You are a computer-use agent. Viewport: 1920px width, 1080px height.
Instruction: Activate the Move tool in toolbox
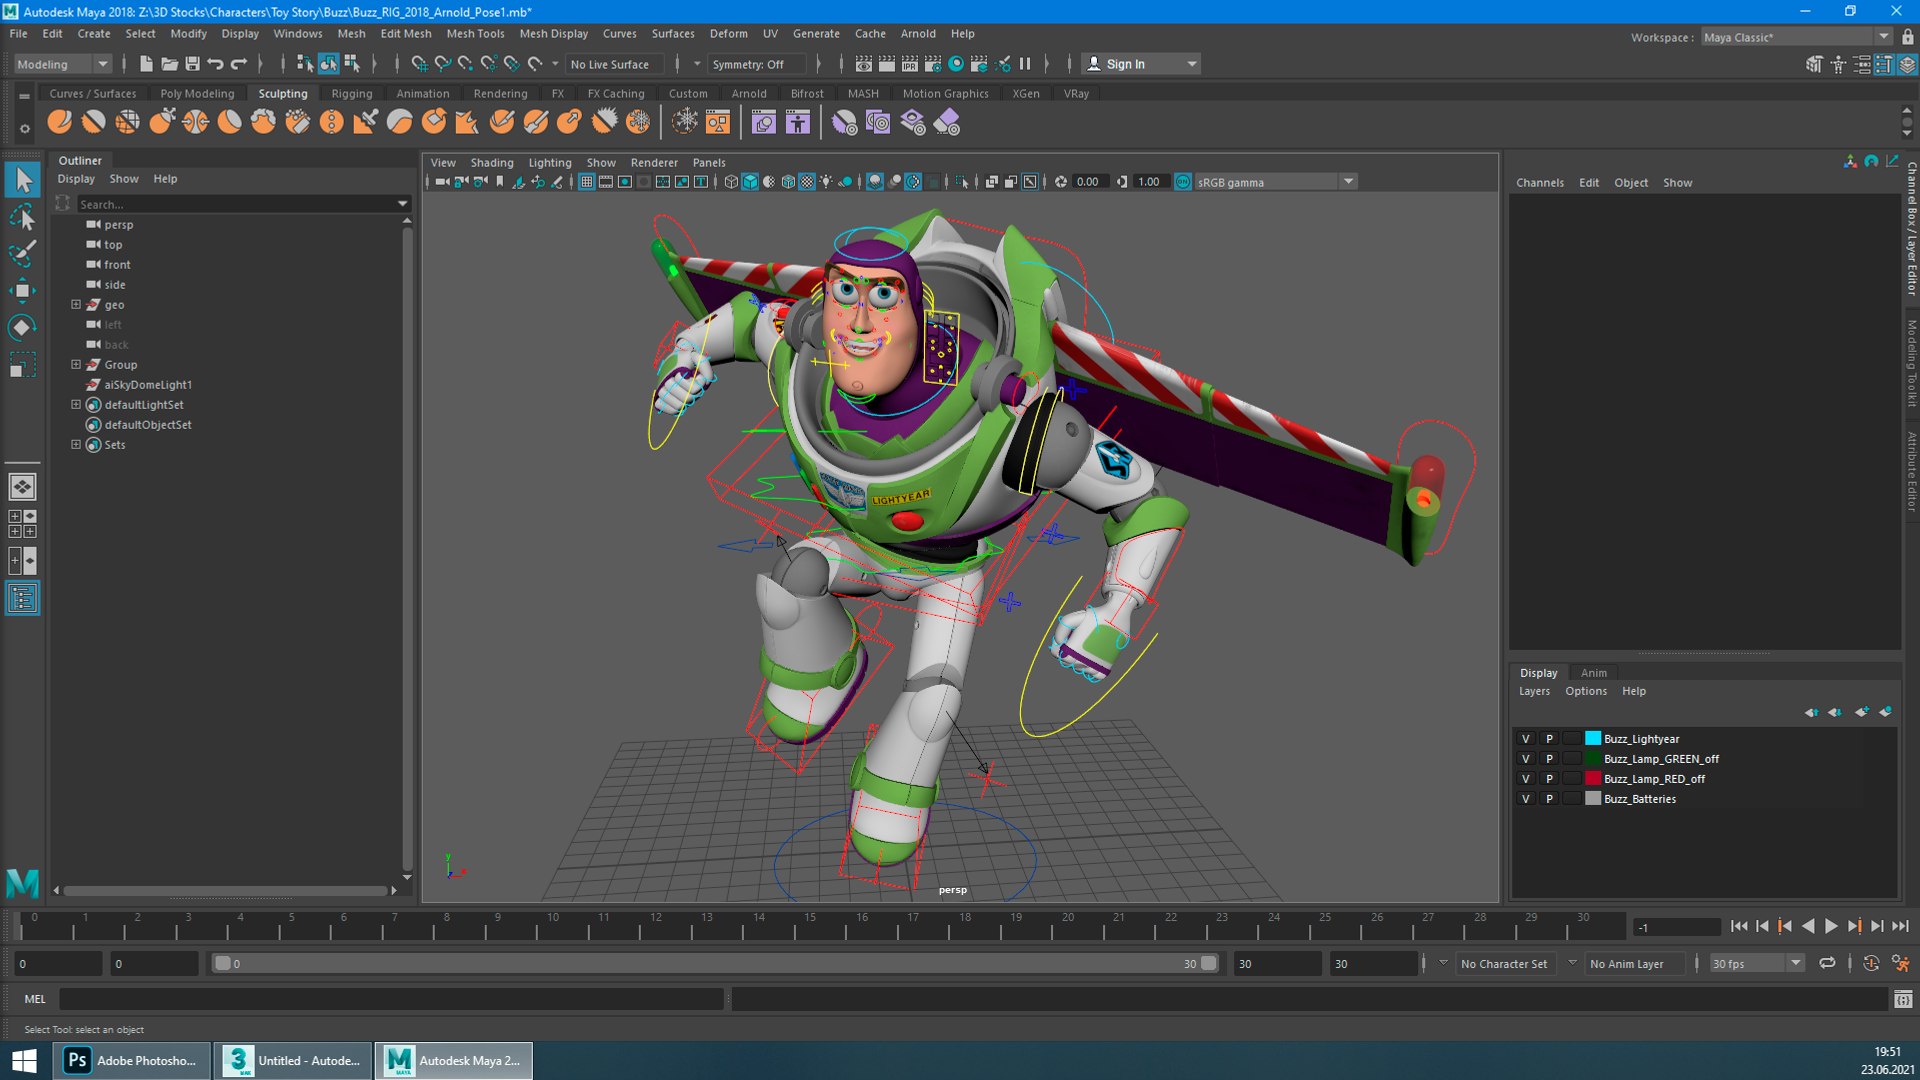(22, 290)
